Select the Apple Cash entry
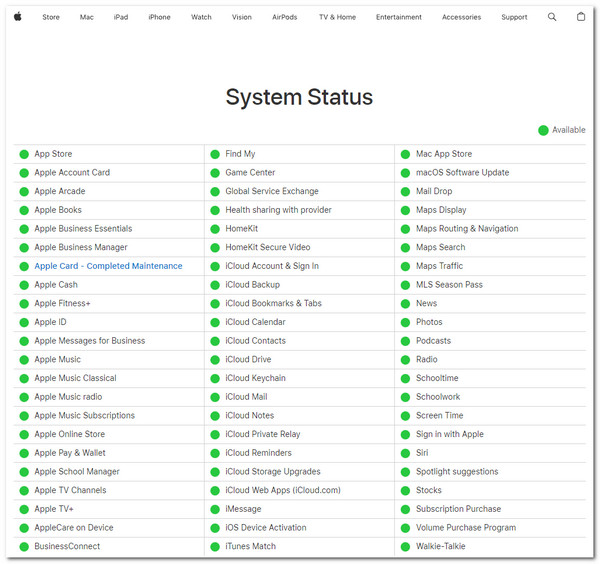The height and width of the screenshot is (564, 600). click(x=56, y=285)
